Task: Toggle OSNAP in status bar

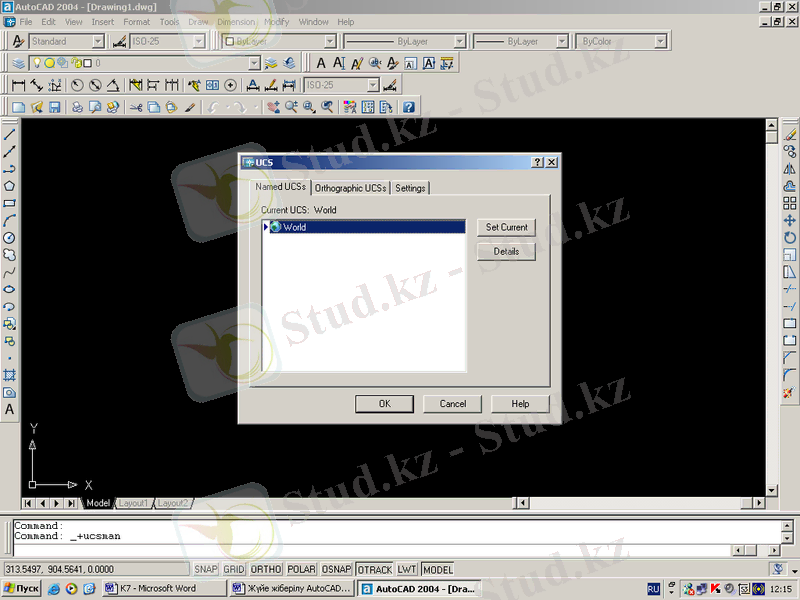Action: tap(336, 569)
